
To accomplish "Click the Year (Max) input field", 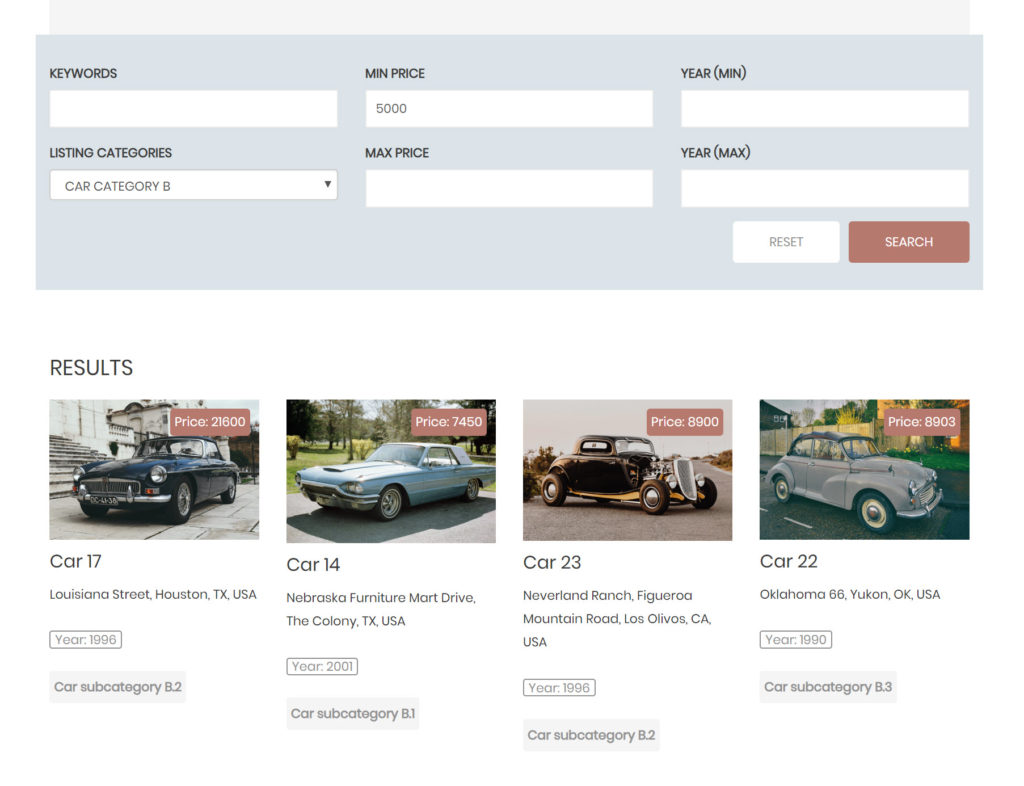I will 824,188.
